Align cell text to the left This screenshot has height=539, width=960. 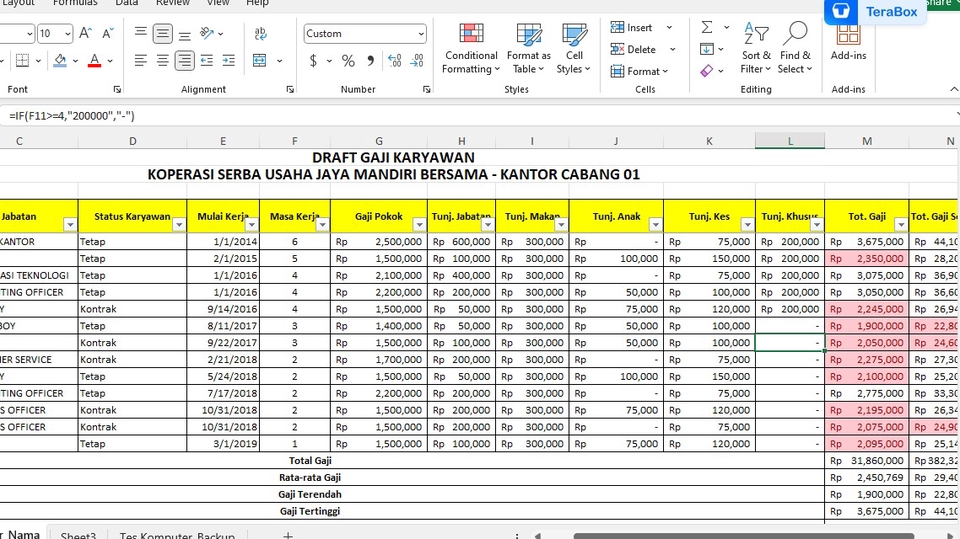click(141, 60)
